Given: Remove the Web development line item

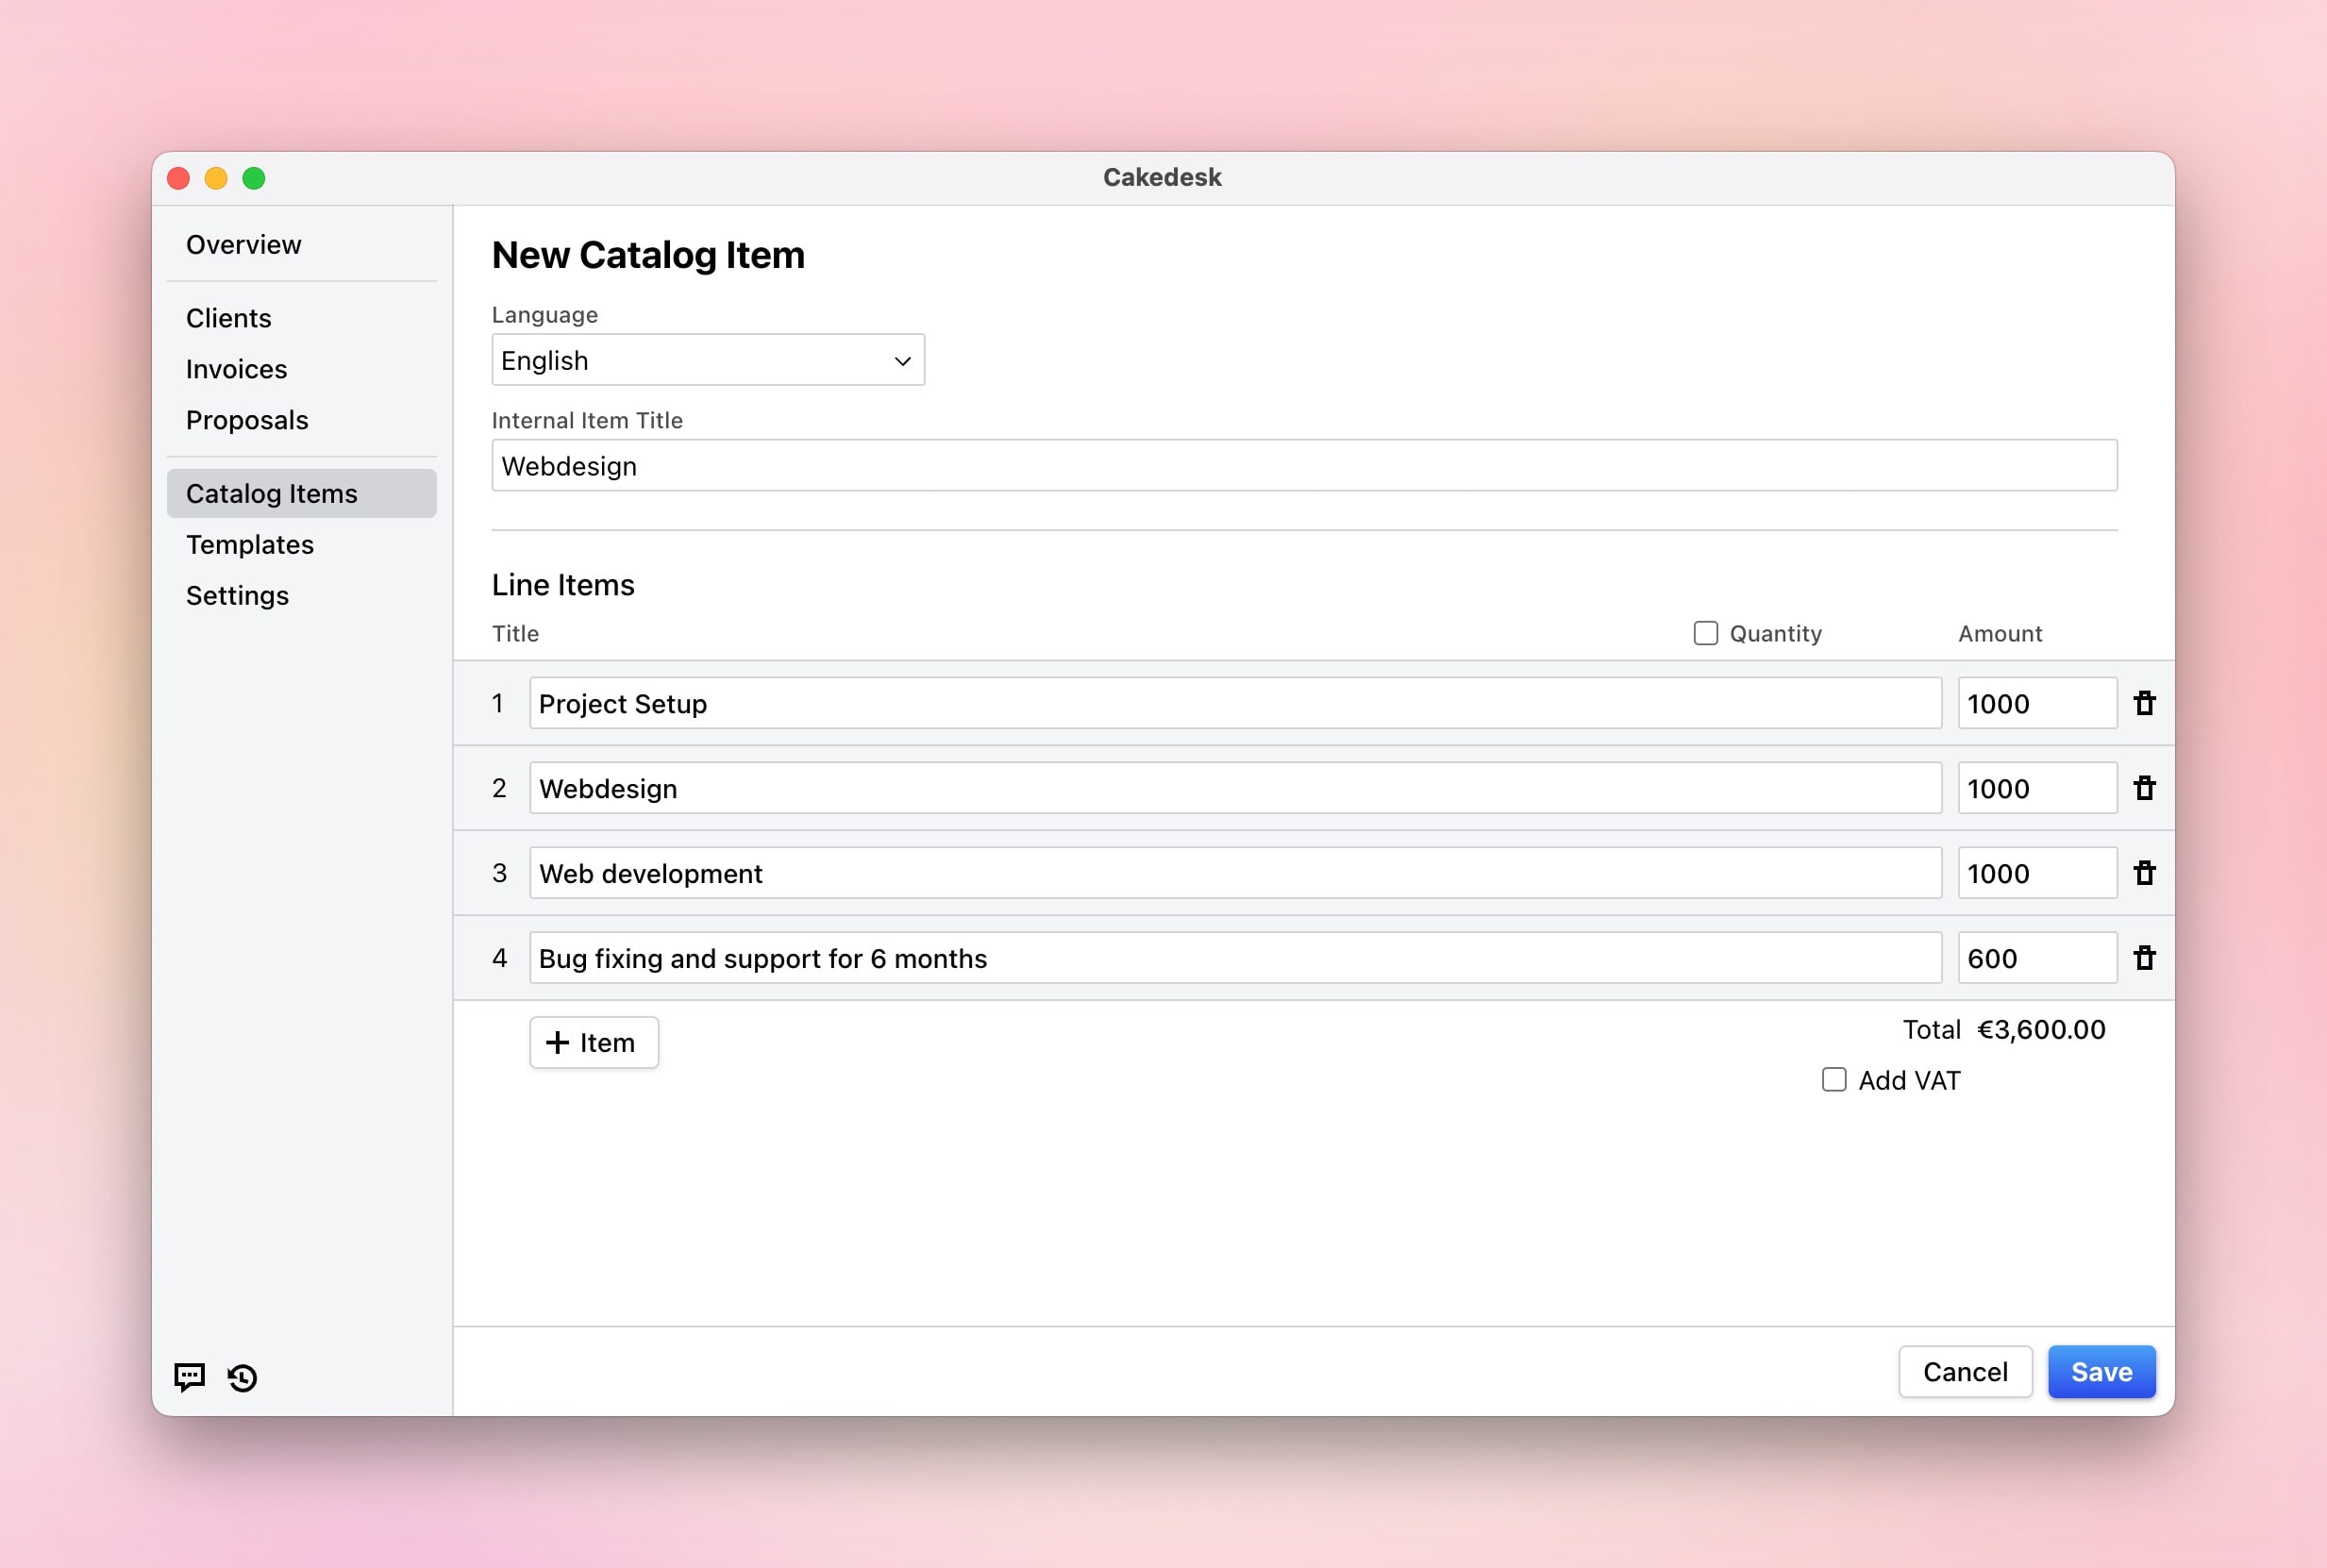Looking at the screenshot, I should pyautogui.click(x=2144, y=873).
